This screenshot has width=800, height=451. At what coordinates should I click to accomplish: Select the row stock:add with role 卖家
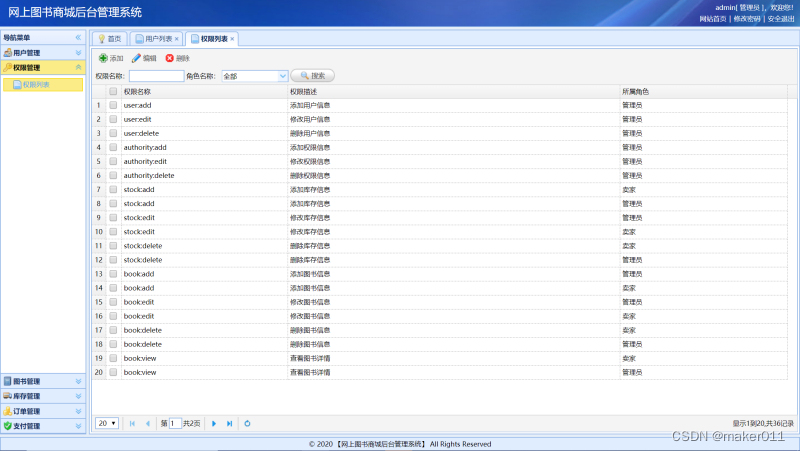(x=440, y=189)
